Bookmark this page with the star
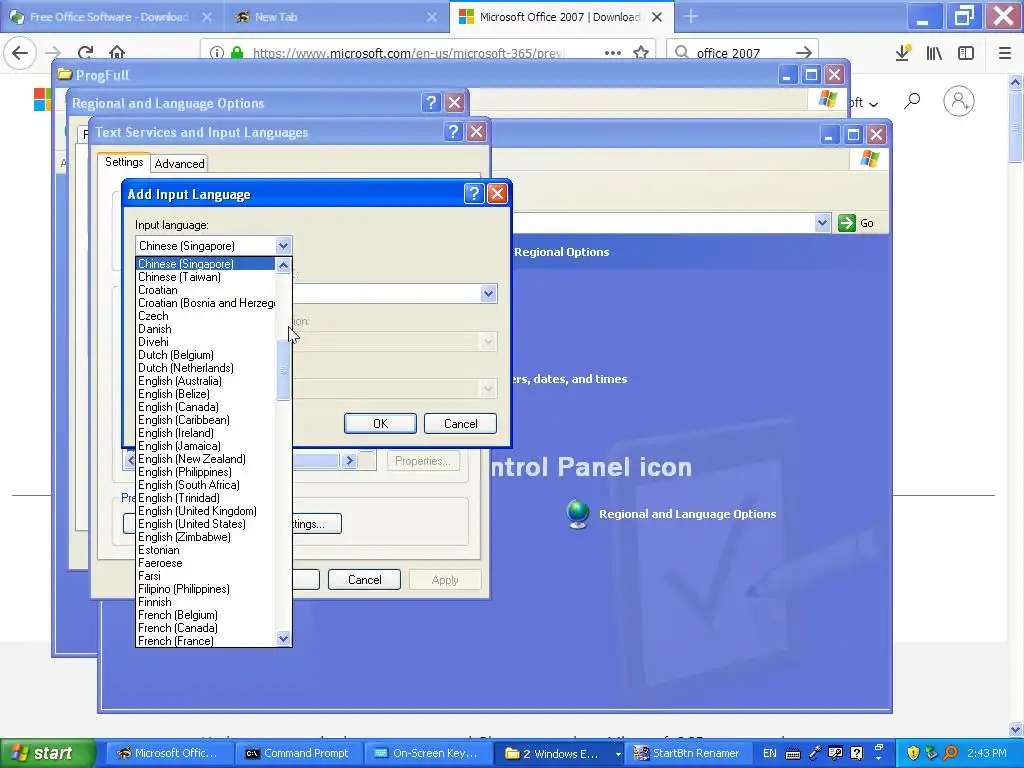Viewport: 1024px width, 768px height. tap(641, 52)
